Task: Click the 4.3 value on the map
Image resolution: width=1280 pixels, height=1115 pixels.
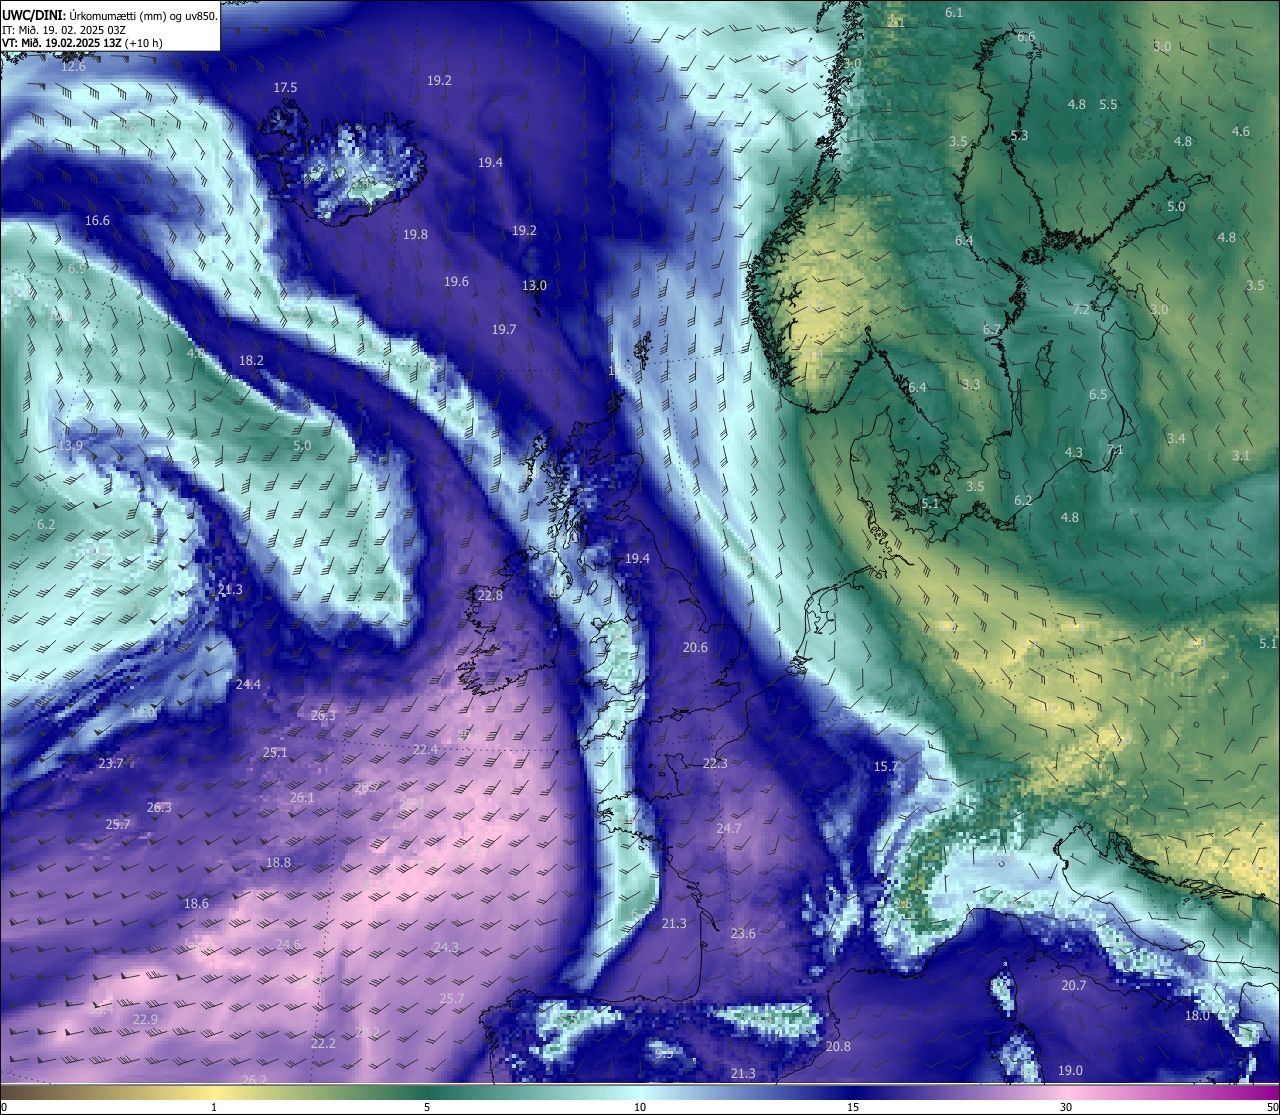Action: coord(1073,453)
